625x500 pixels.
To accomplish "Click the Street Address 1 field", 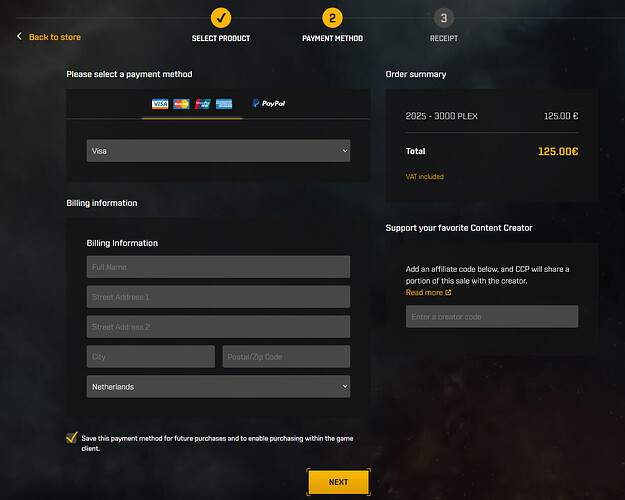I will pyautogui.click(x=218, y=297).
